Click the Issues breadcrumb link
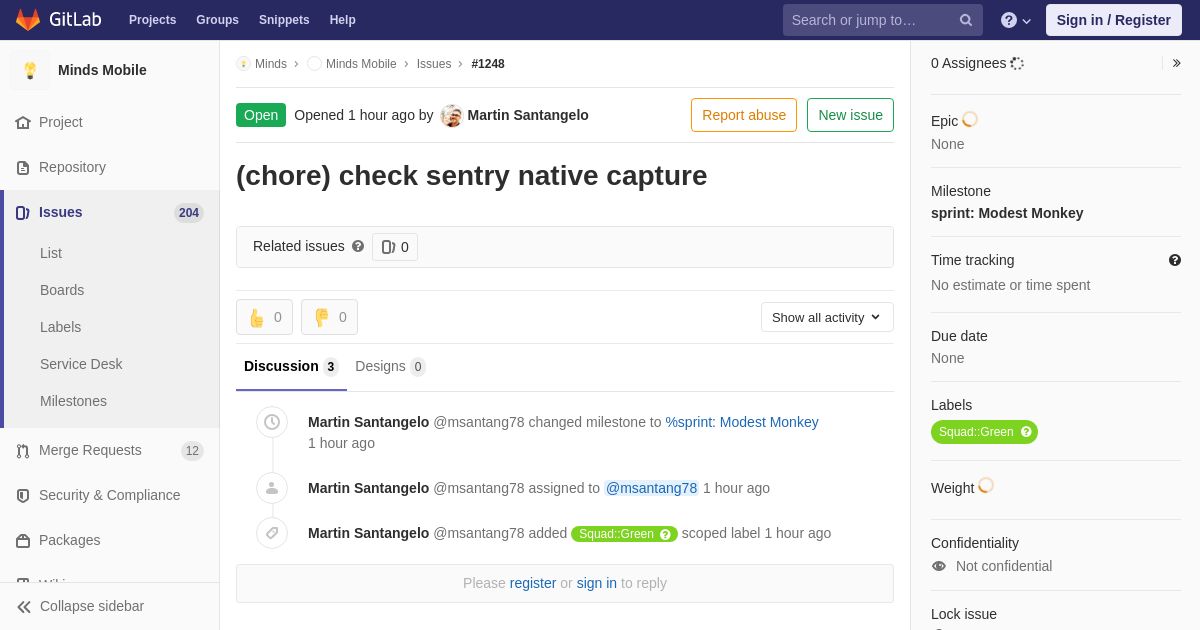Screen dimensions: 1200x630 (434, 64)
